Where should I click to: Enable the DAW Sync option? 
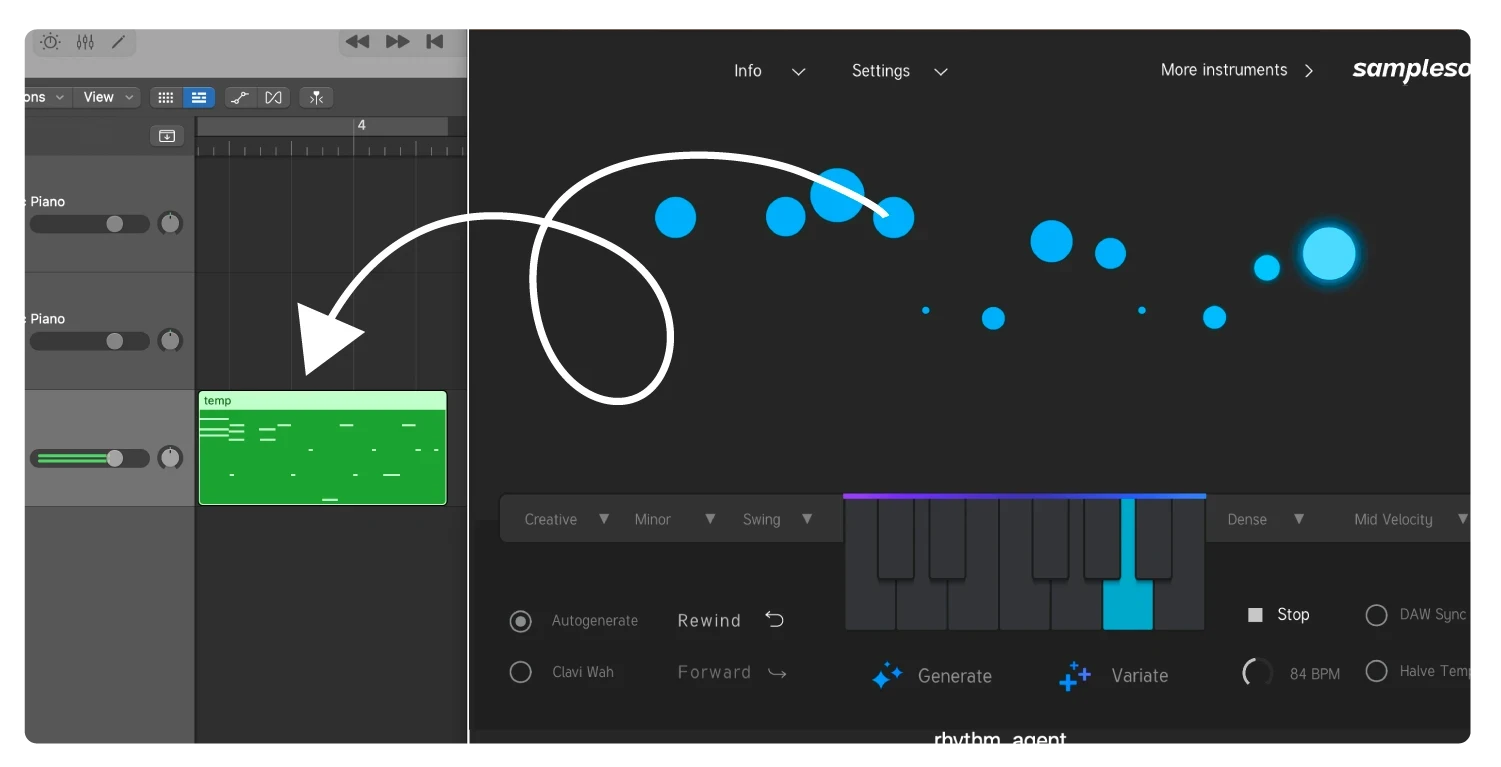(1376, 615)
